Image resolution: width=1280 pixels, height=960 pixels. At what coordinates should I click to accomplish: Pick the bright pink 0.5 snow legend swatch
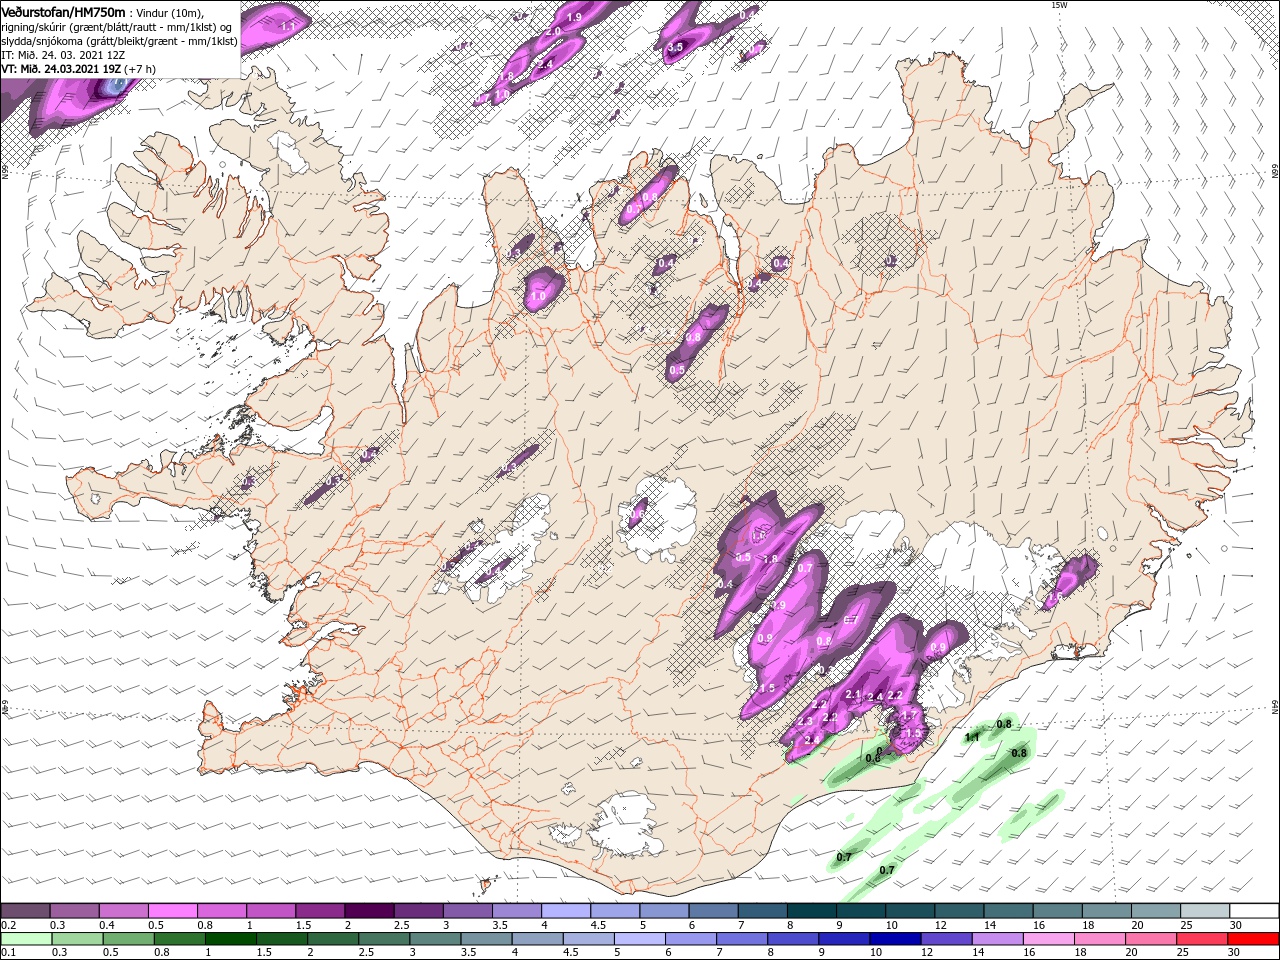[x=172, y=911]
